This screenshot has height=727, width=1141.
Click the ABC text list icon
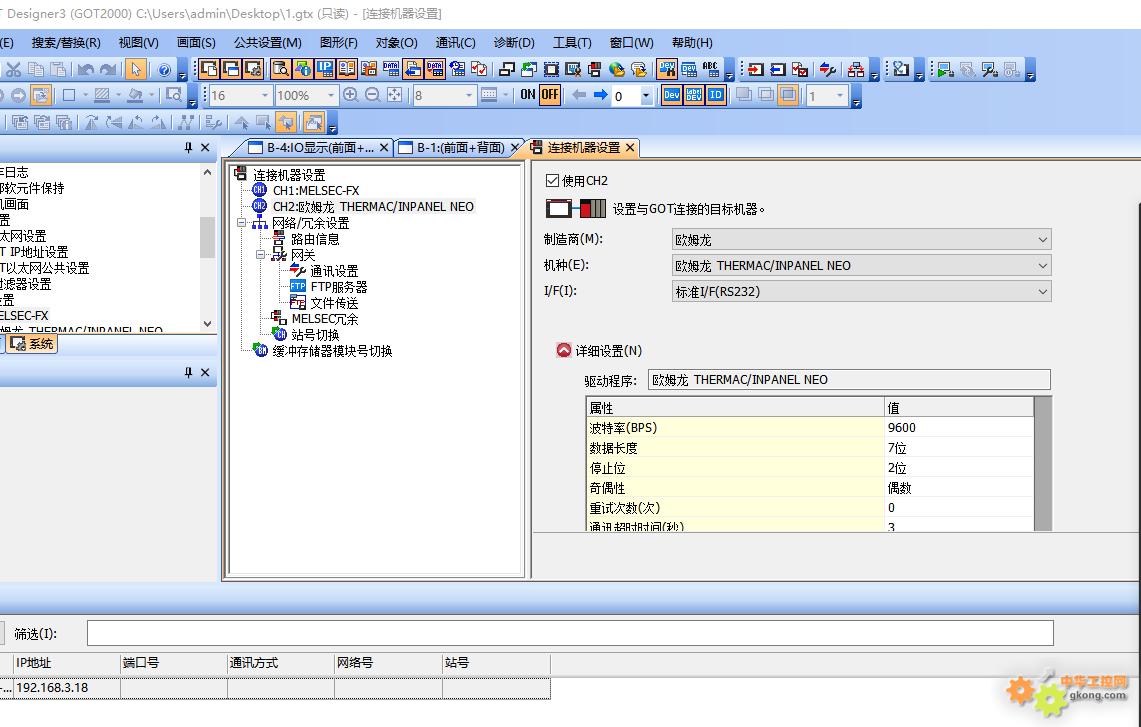coord(710,69)
